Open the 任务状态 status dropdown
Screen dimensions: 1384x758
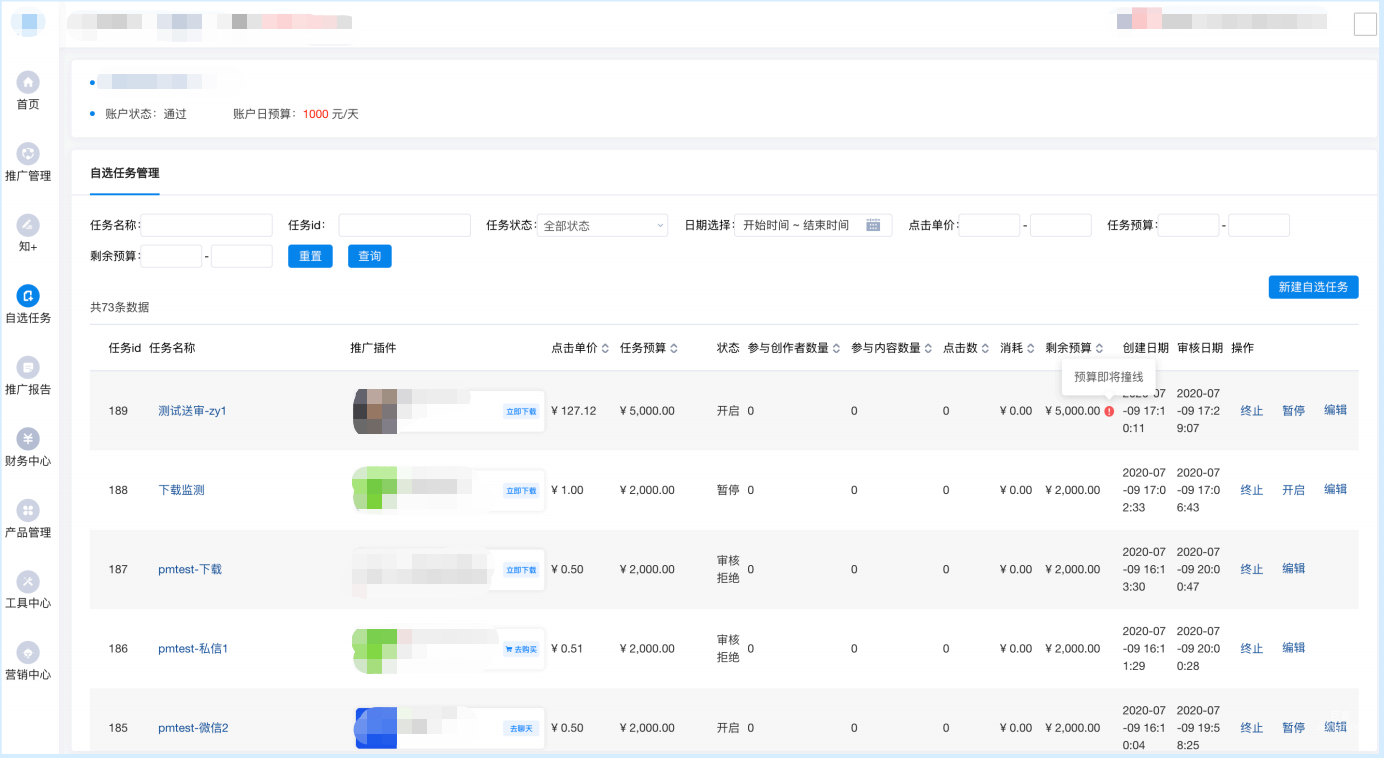pos(603,224)
